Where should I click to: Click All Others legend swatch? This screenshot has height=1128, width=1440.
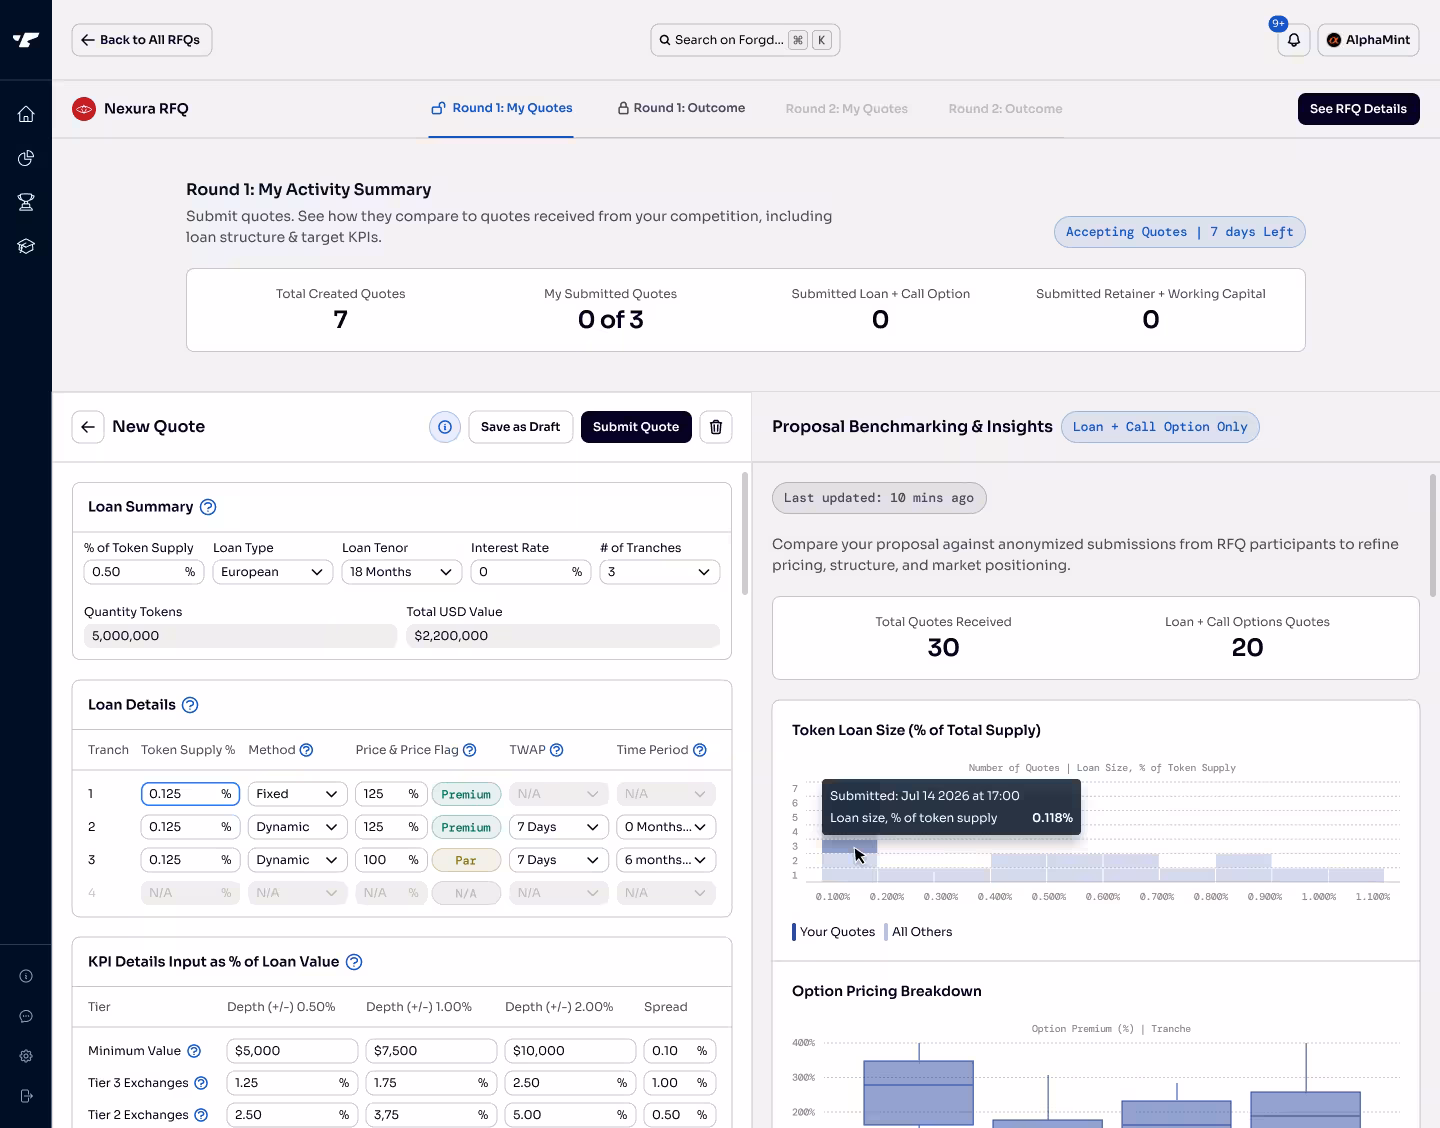point(886,932)
